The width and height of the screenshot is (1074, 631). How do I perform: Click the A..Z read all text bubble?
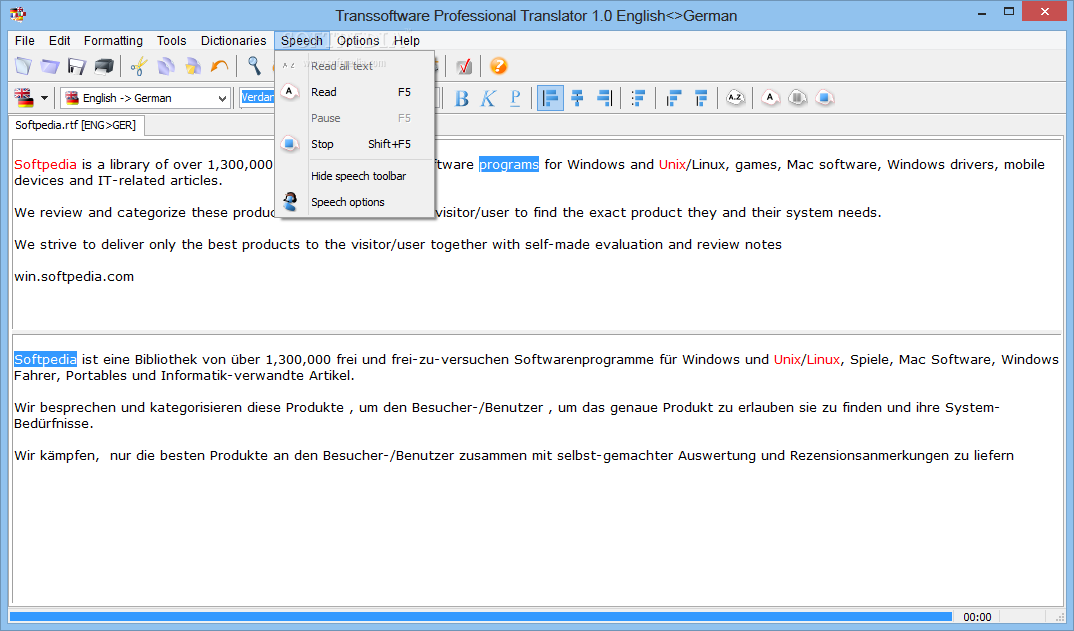736,98
